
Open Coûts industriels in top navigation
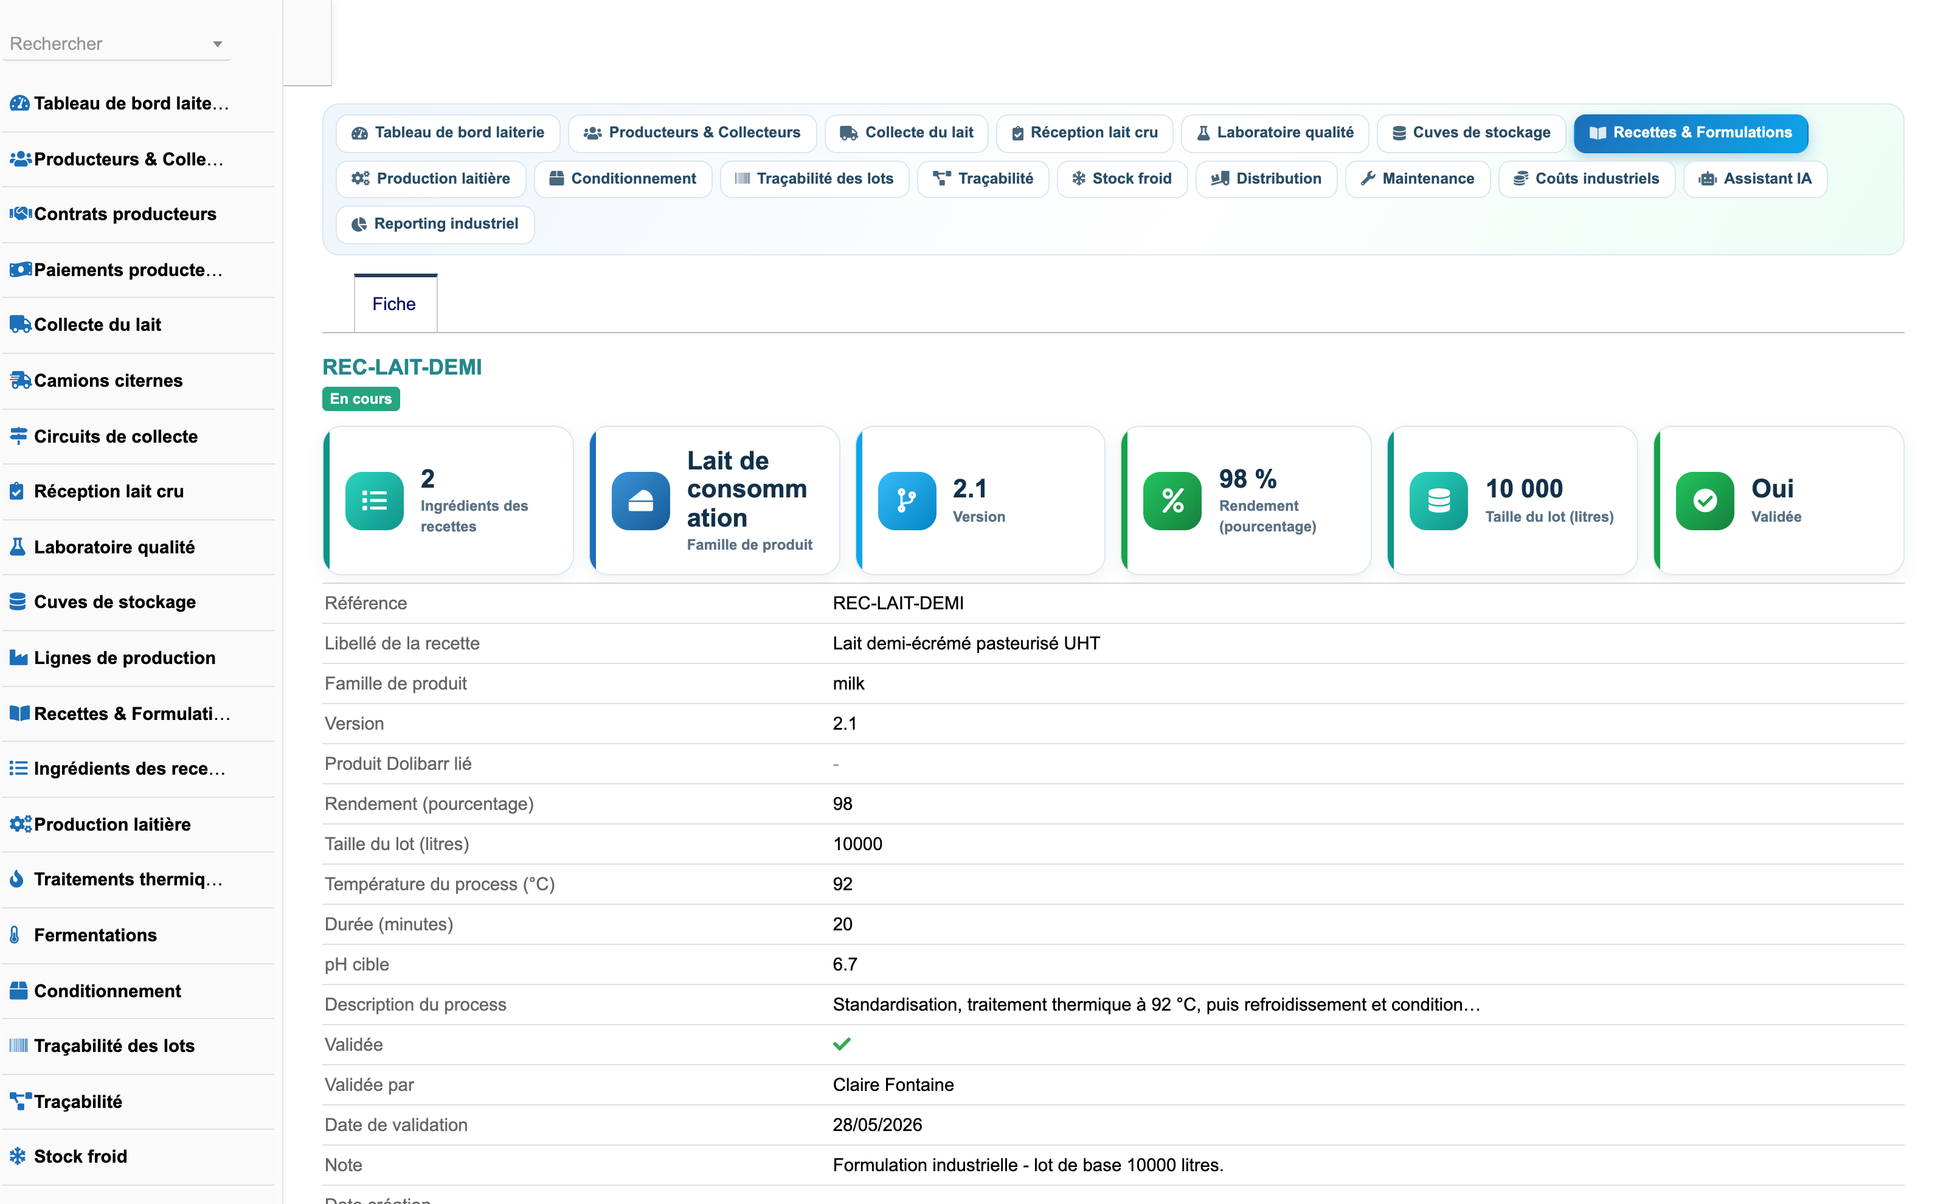[x=1586, y=179]
